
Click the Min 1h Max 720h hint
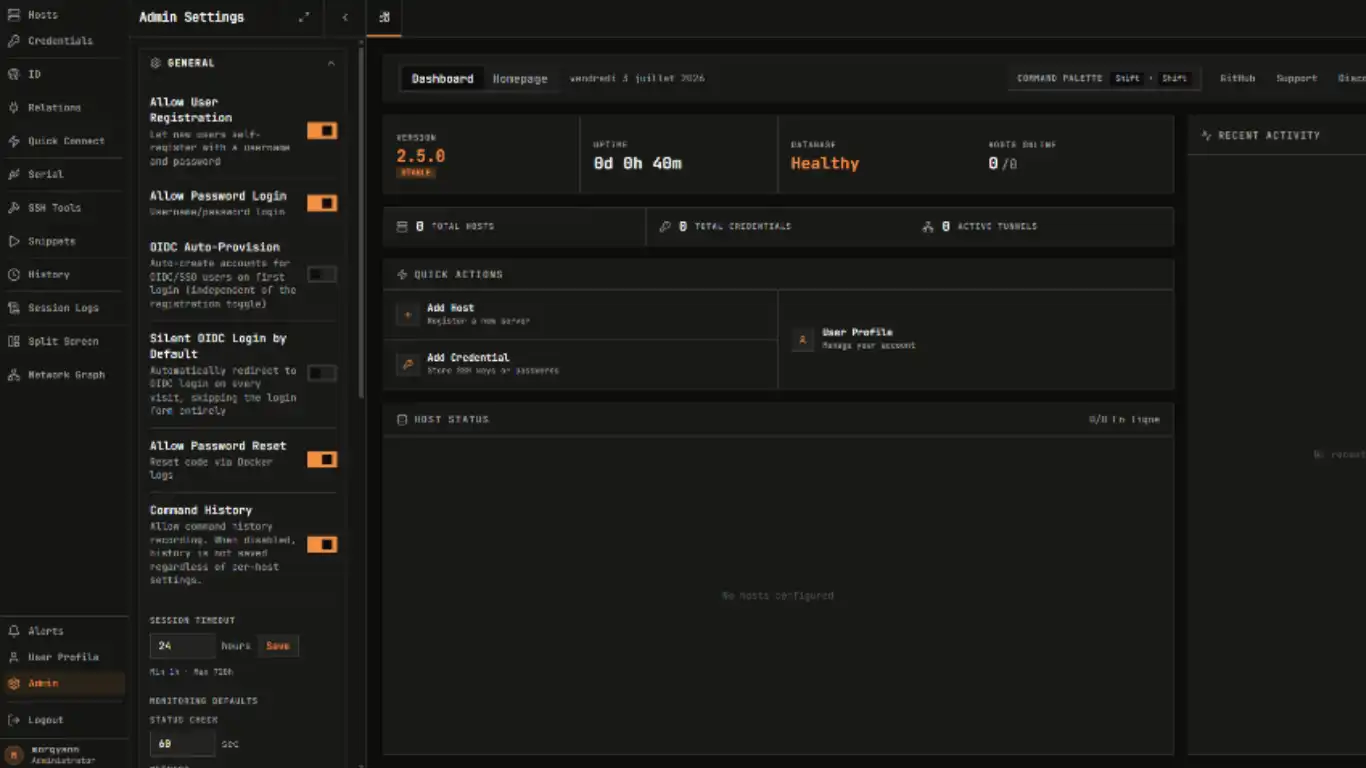click(x=192, y=672)
